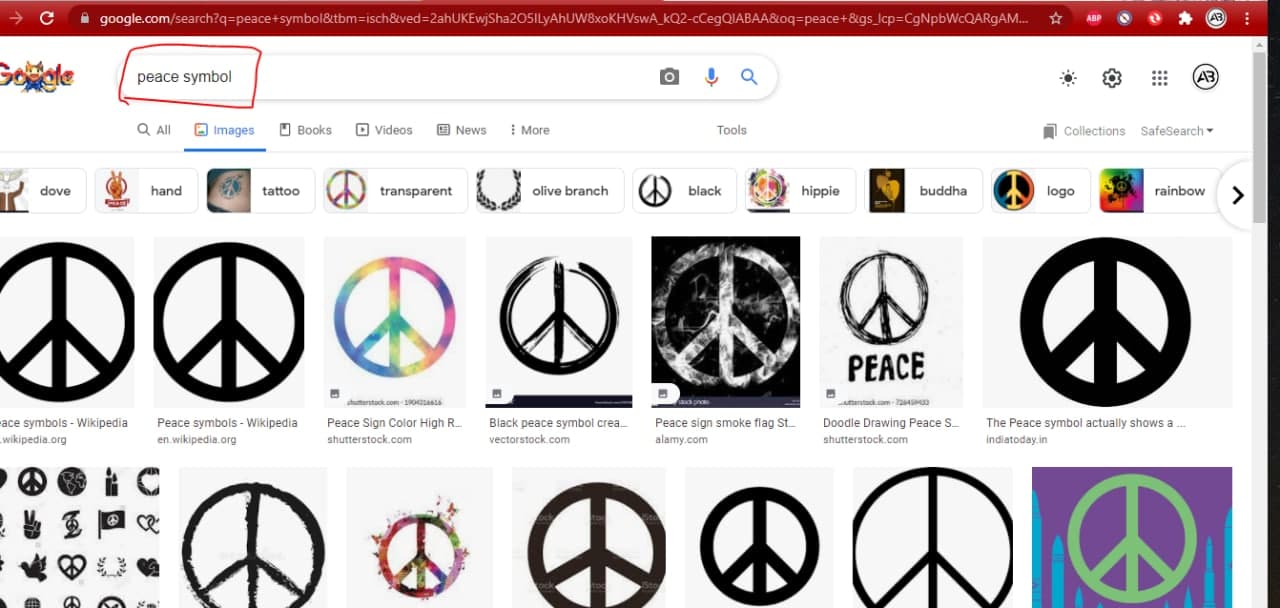Open Google quick settings gear
1280x608 pixels.
coord(1112,78)
